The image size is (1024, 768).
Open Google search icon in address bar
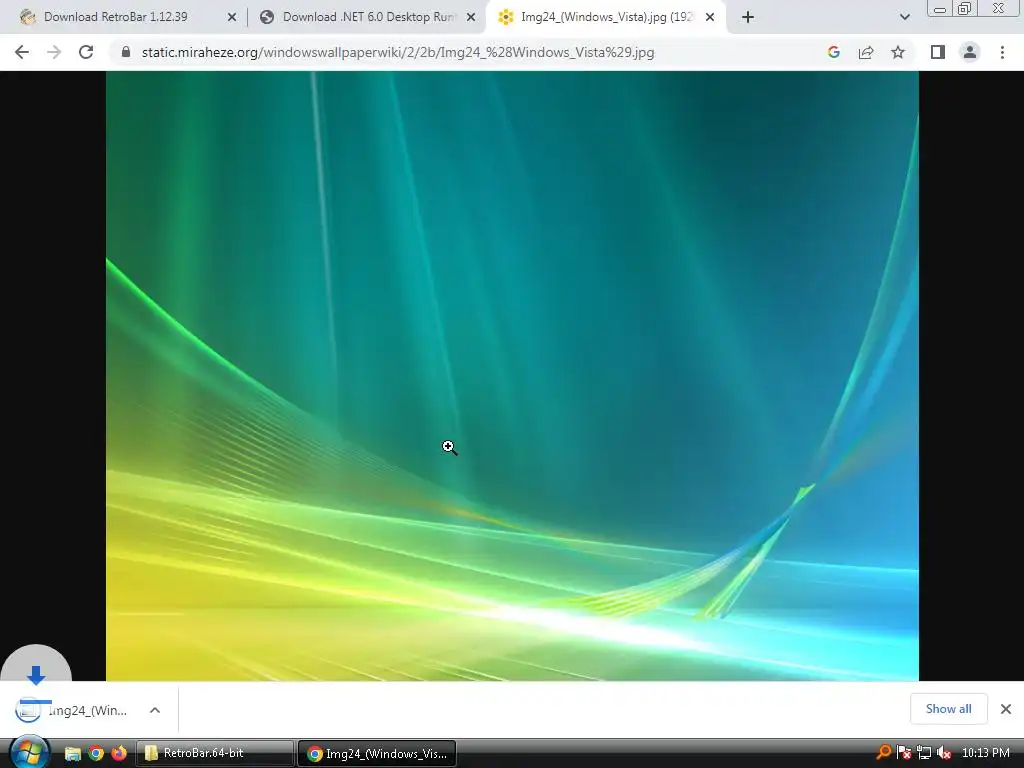coord(833,52)
